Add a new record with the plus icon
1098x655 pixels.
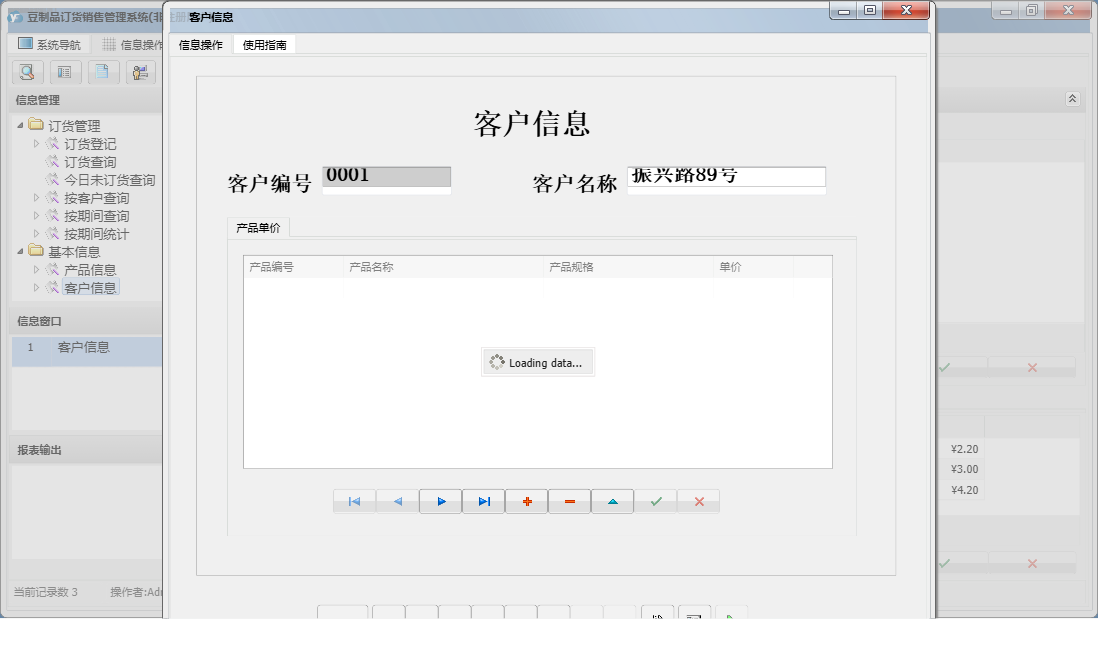[527, 501]
